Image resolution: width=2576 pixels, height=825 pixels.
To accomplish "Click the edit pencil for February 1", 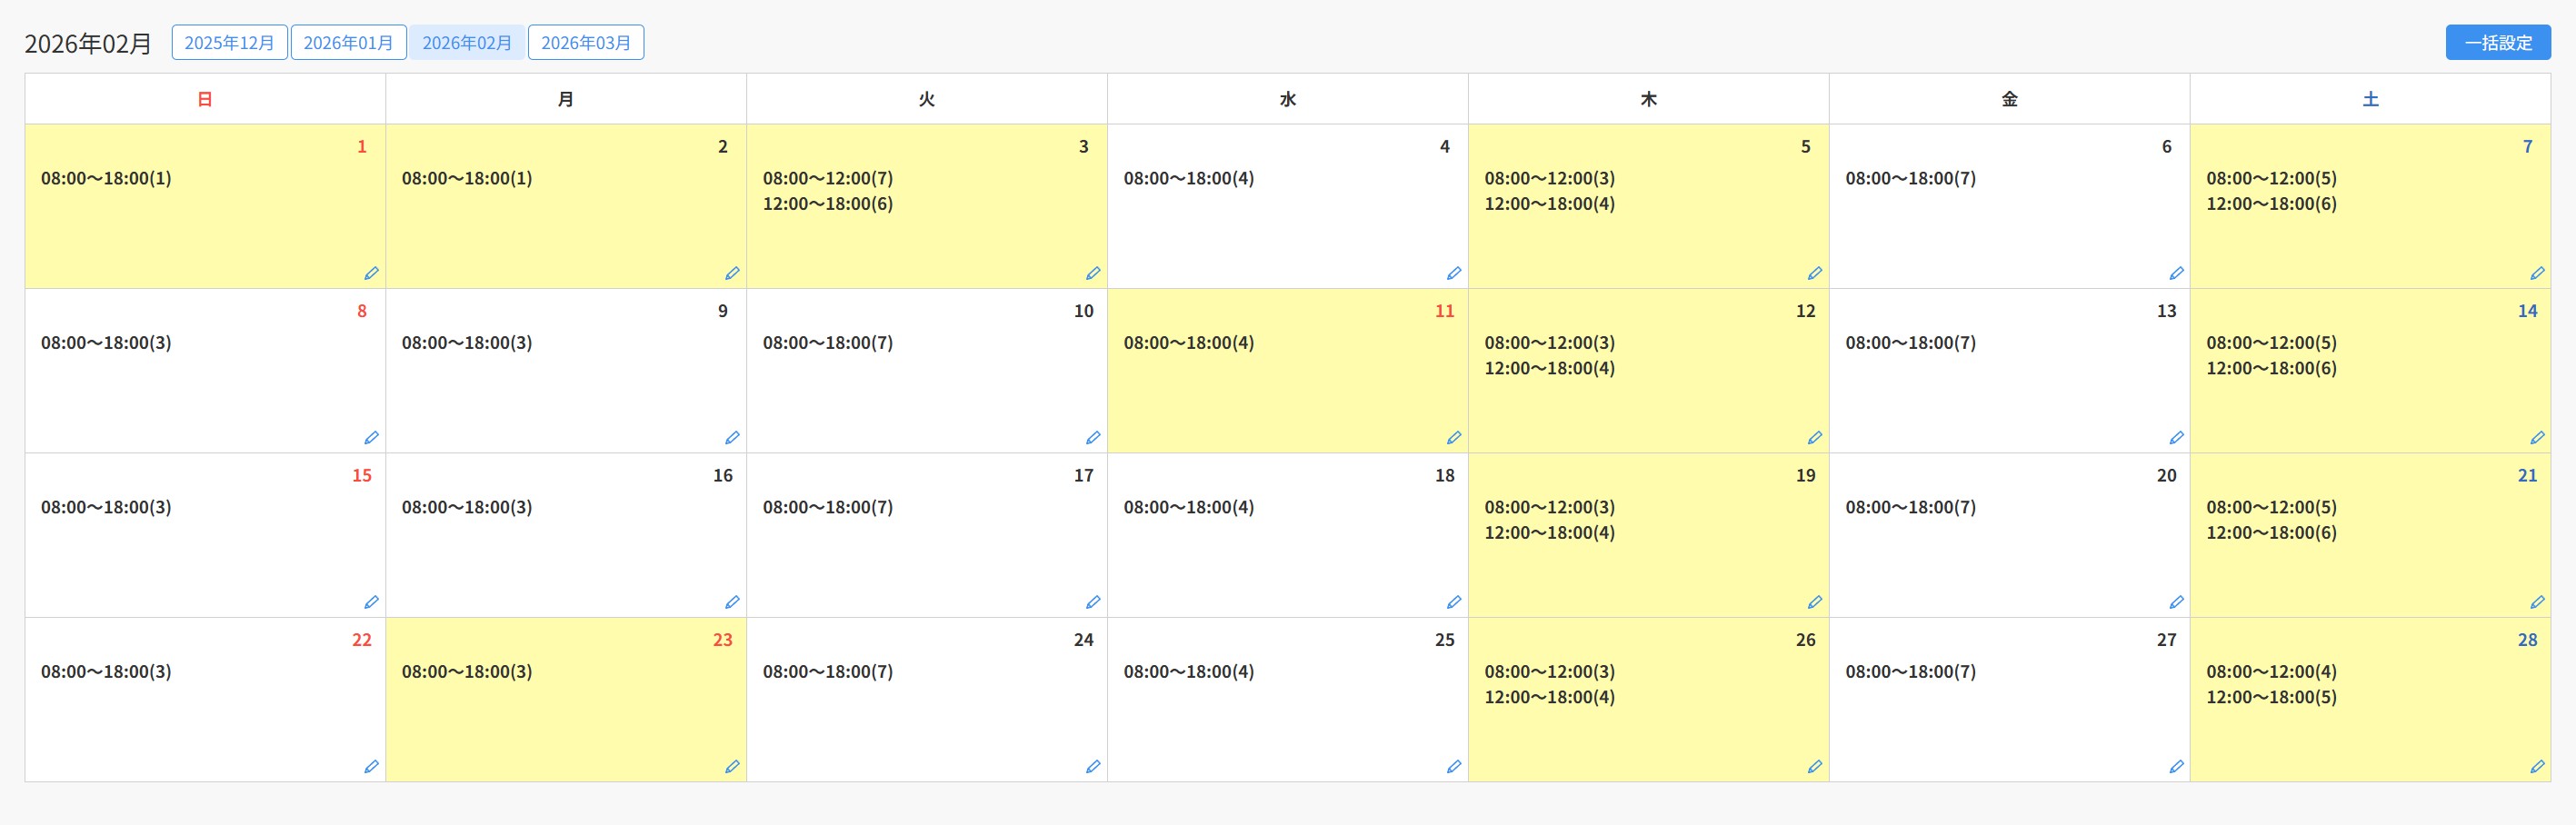I will [371, 273].
